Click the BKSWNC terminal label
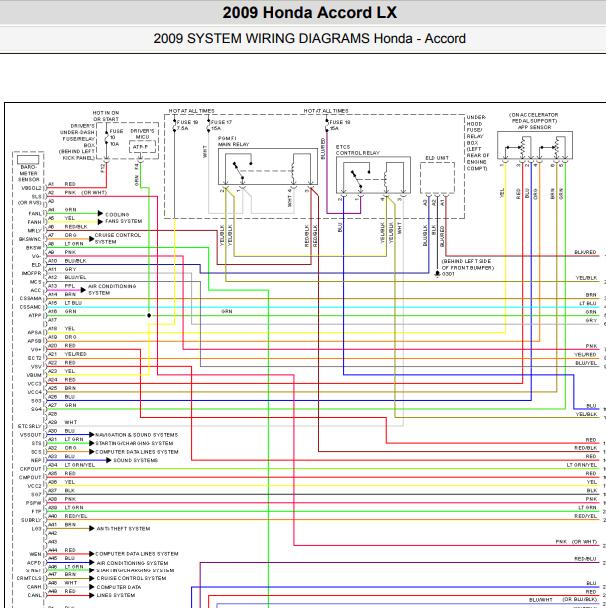Image resolution: width=606 pixels, height=608 pixels. 30,239
